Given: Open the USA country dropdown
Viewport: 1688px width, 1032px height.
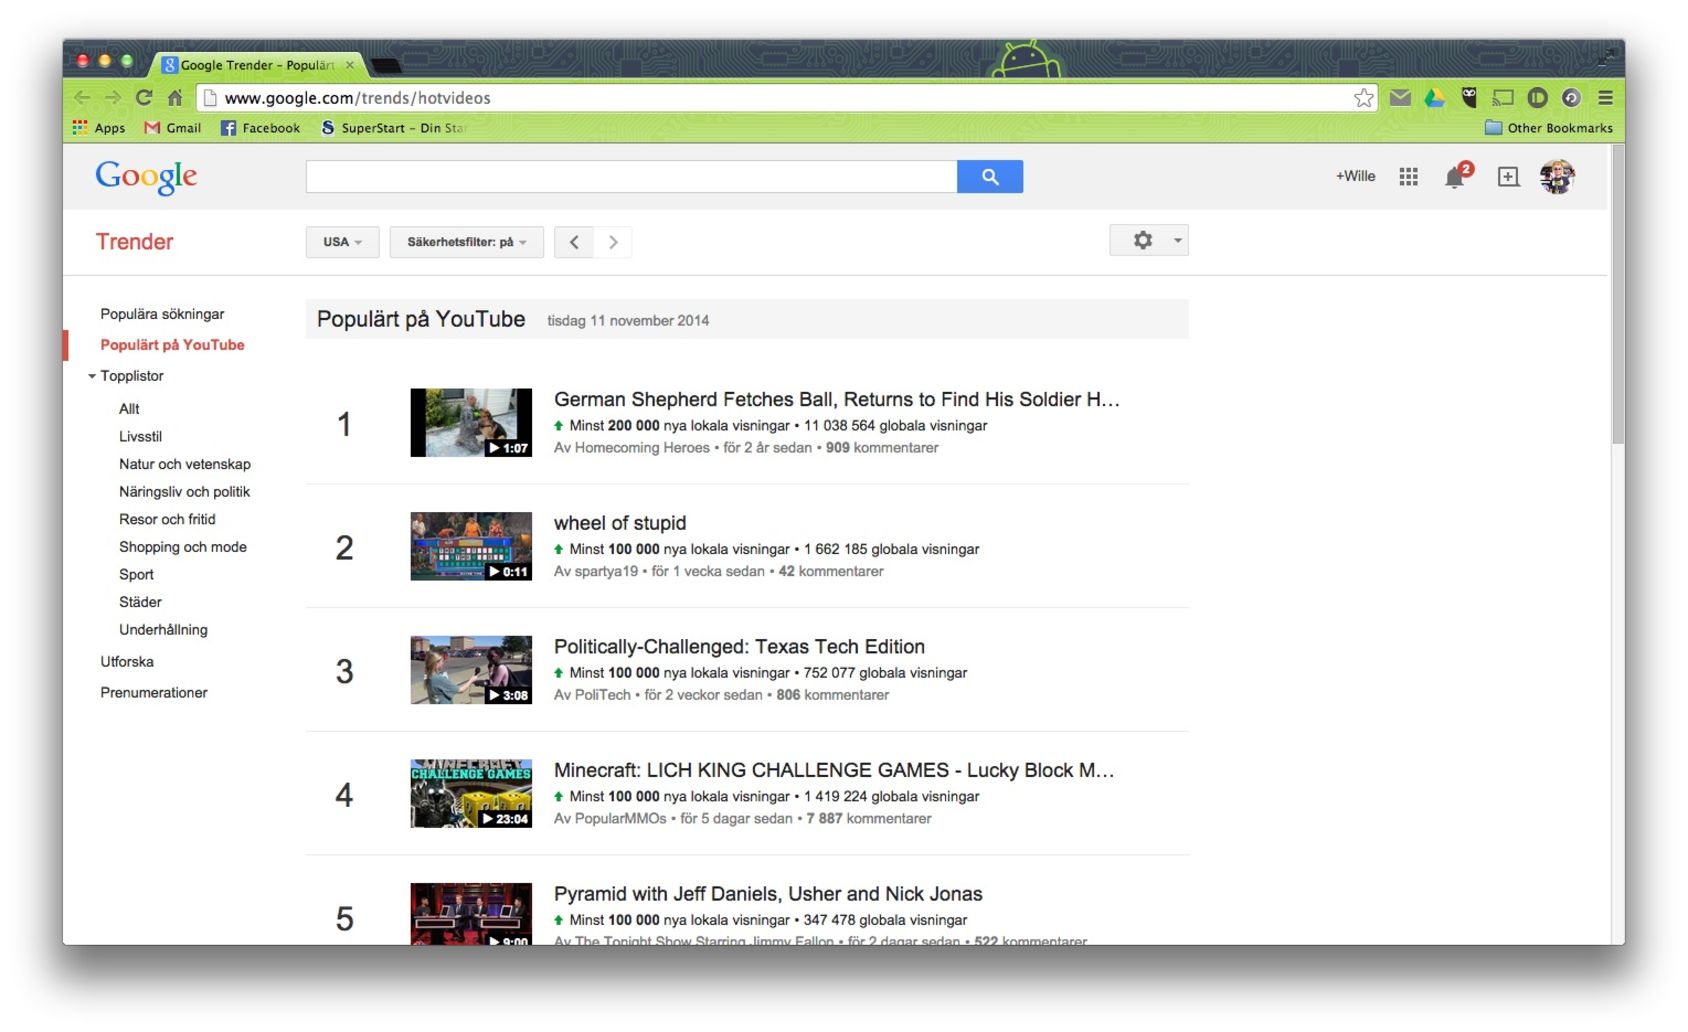Looking at the screenshot, I should (x=342, y=242).
